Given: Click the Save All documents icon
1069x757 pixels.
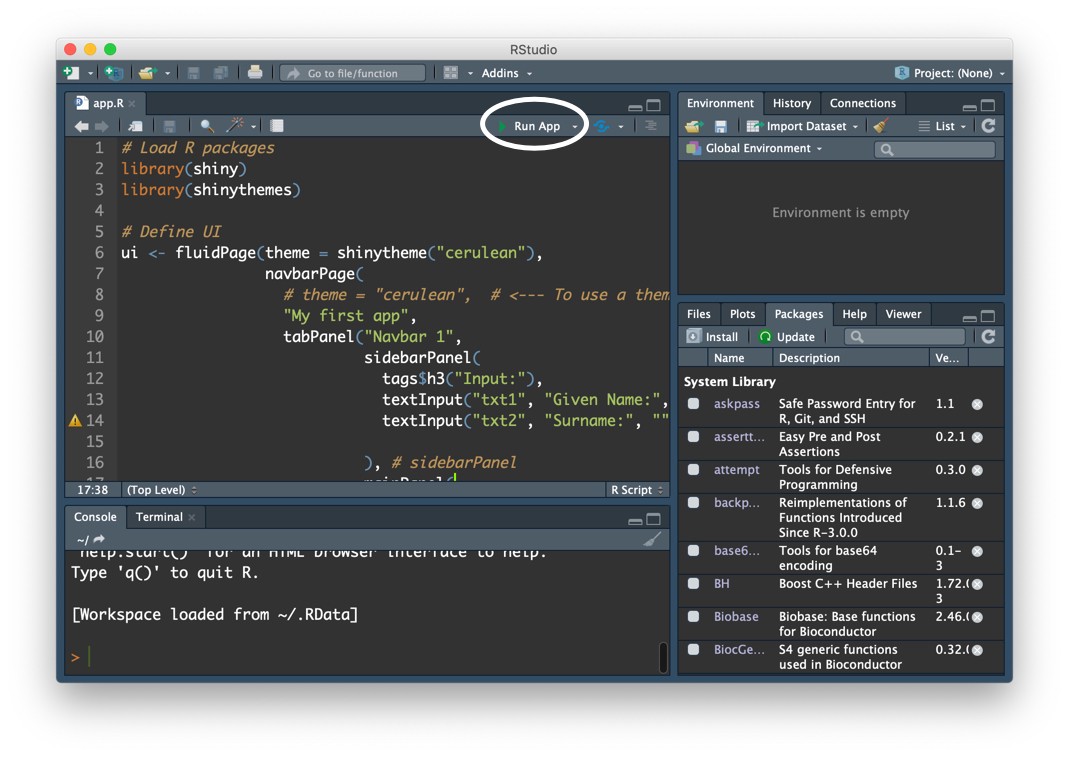Looking at the screenshot, I should tap(221, 72).
